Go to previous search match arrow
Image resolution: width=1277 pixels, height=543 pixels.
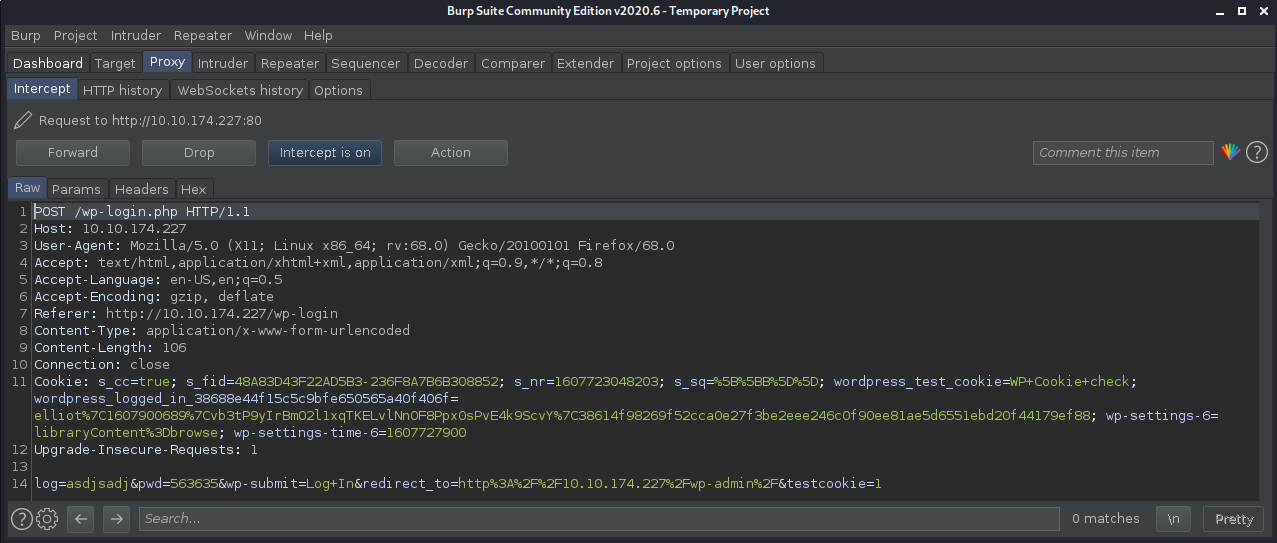[x=82, y=518]
